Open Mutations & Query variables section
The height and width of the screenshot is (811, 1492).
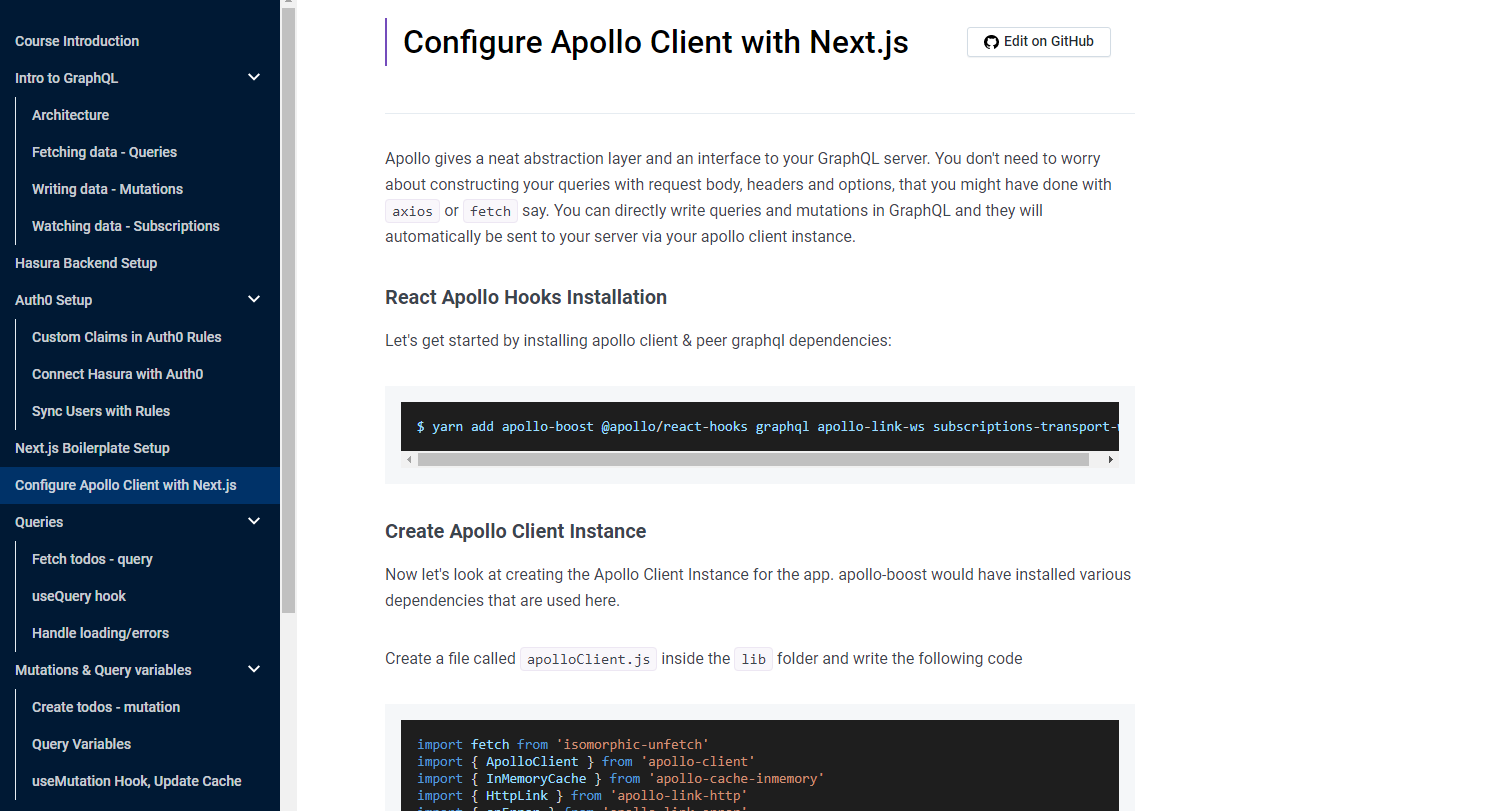(x=103, y=670)
